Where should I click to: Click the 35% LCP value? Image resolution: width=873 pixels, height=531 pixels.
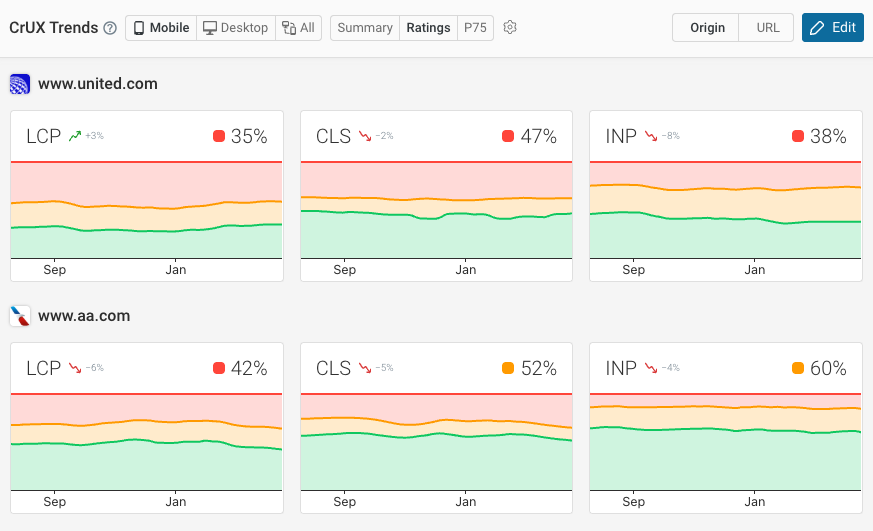coord(249,136)
